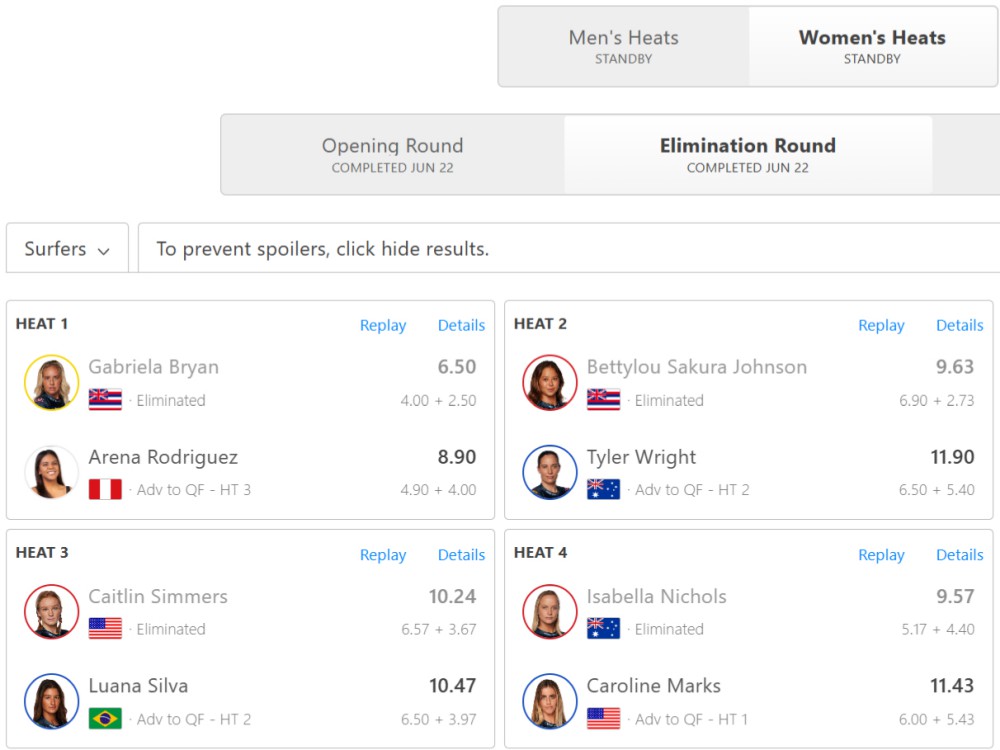Image resolution: width=1000 pixels, height=750 pixels.
Task: Click Australian flag under Tyler Wright
Action: (603, 489)
